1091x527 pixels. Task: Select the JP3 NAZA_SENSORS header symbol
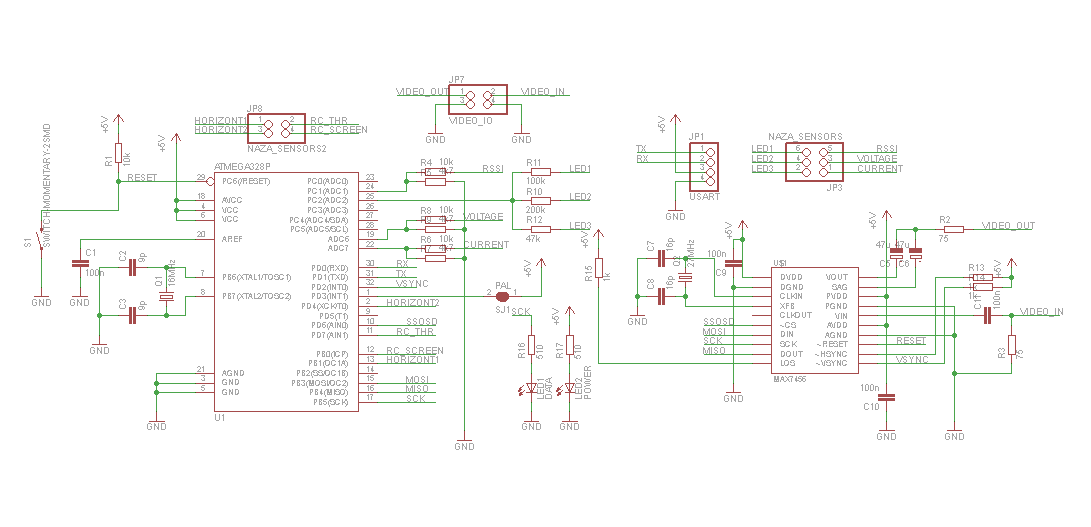814,162
